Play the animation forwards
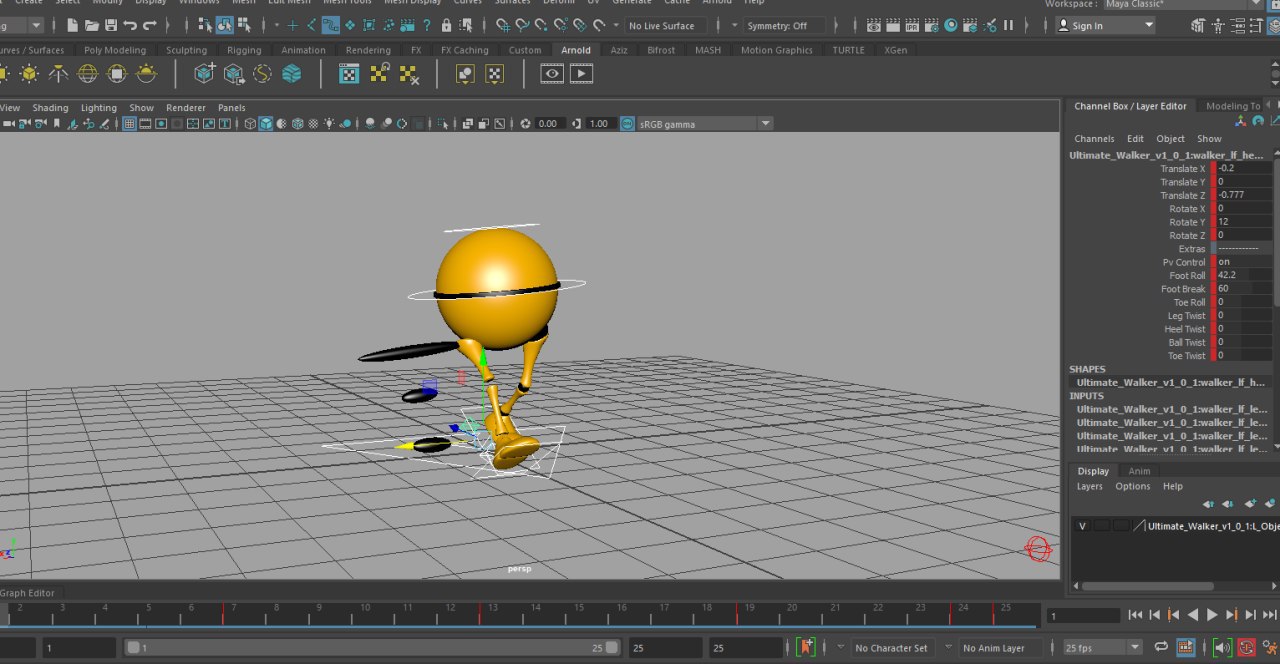 pyautogui.click(x=1212, y=615)
